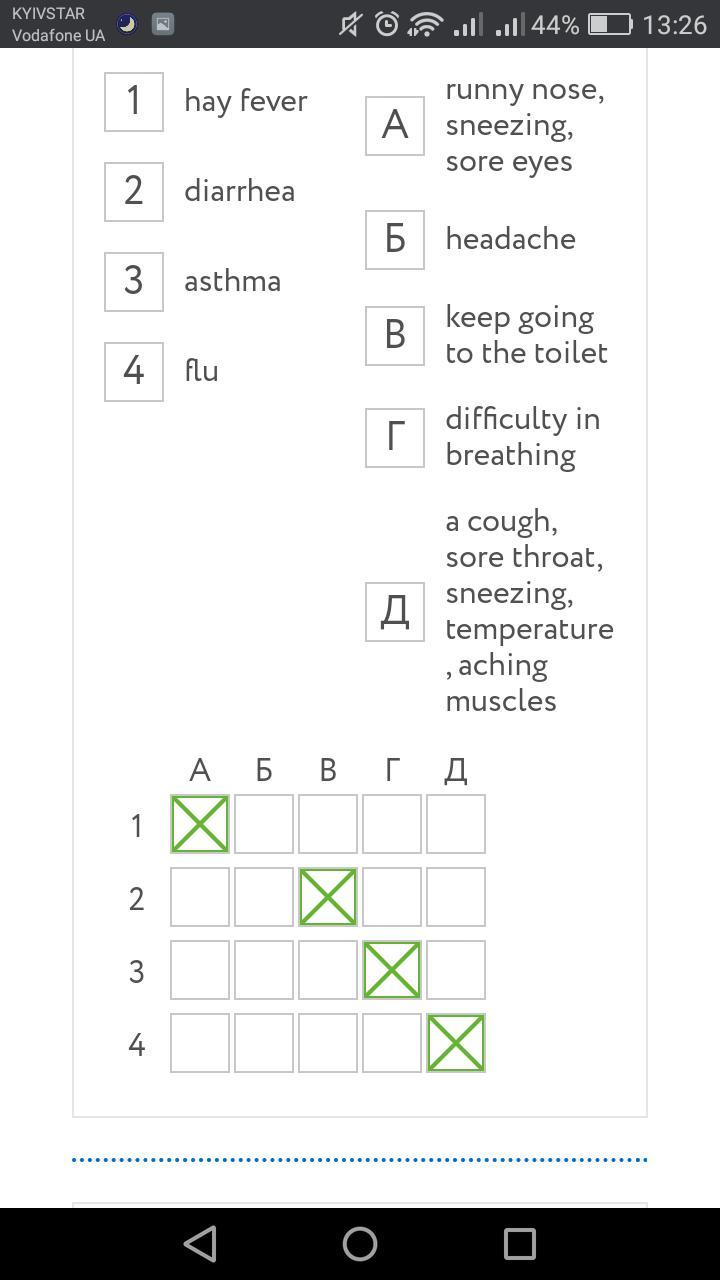
Task: Uncheck row 4 column Д checkbox
Action: 456,1043
